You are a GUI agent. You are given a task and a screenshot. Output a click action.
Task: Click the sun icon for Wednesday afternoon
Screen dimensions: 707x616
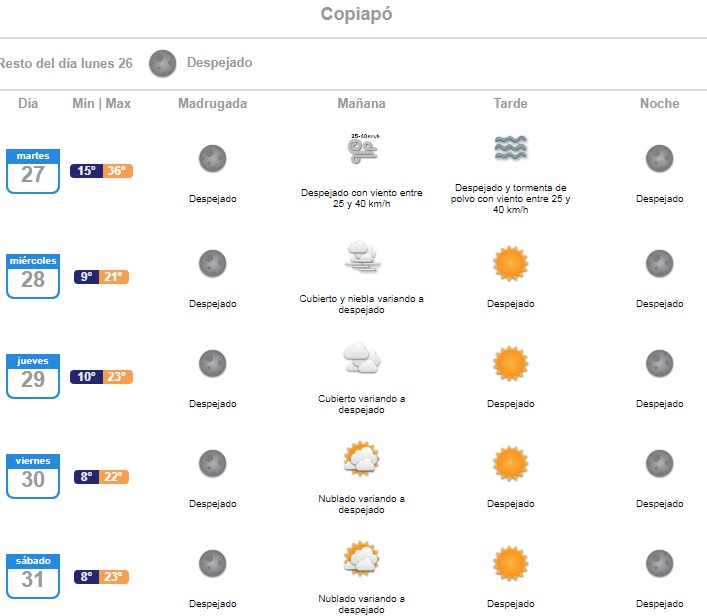tap(510, 263)
